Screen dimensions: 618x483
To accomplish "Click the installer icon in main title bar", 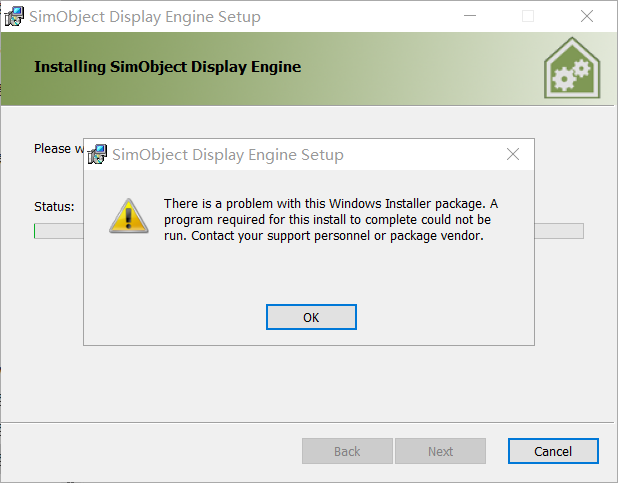I will point(14,17).
